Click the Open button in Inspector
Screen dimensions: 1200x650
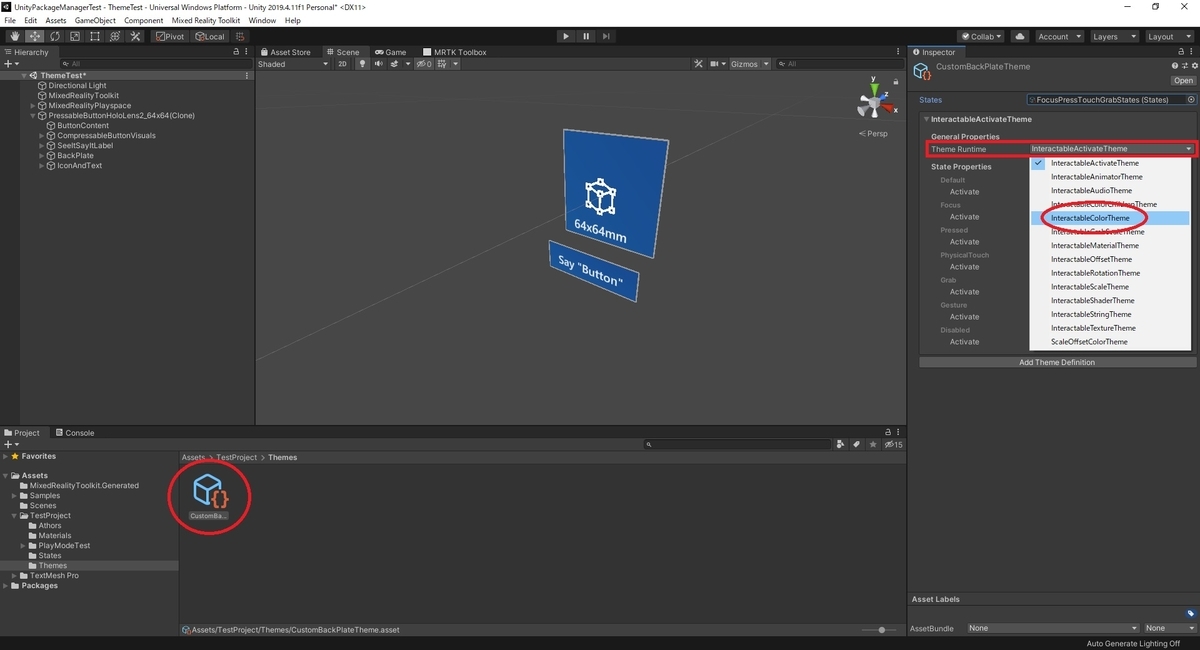pyautogui.click(x=1183, y=81)
